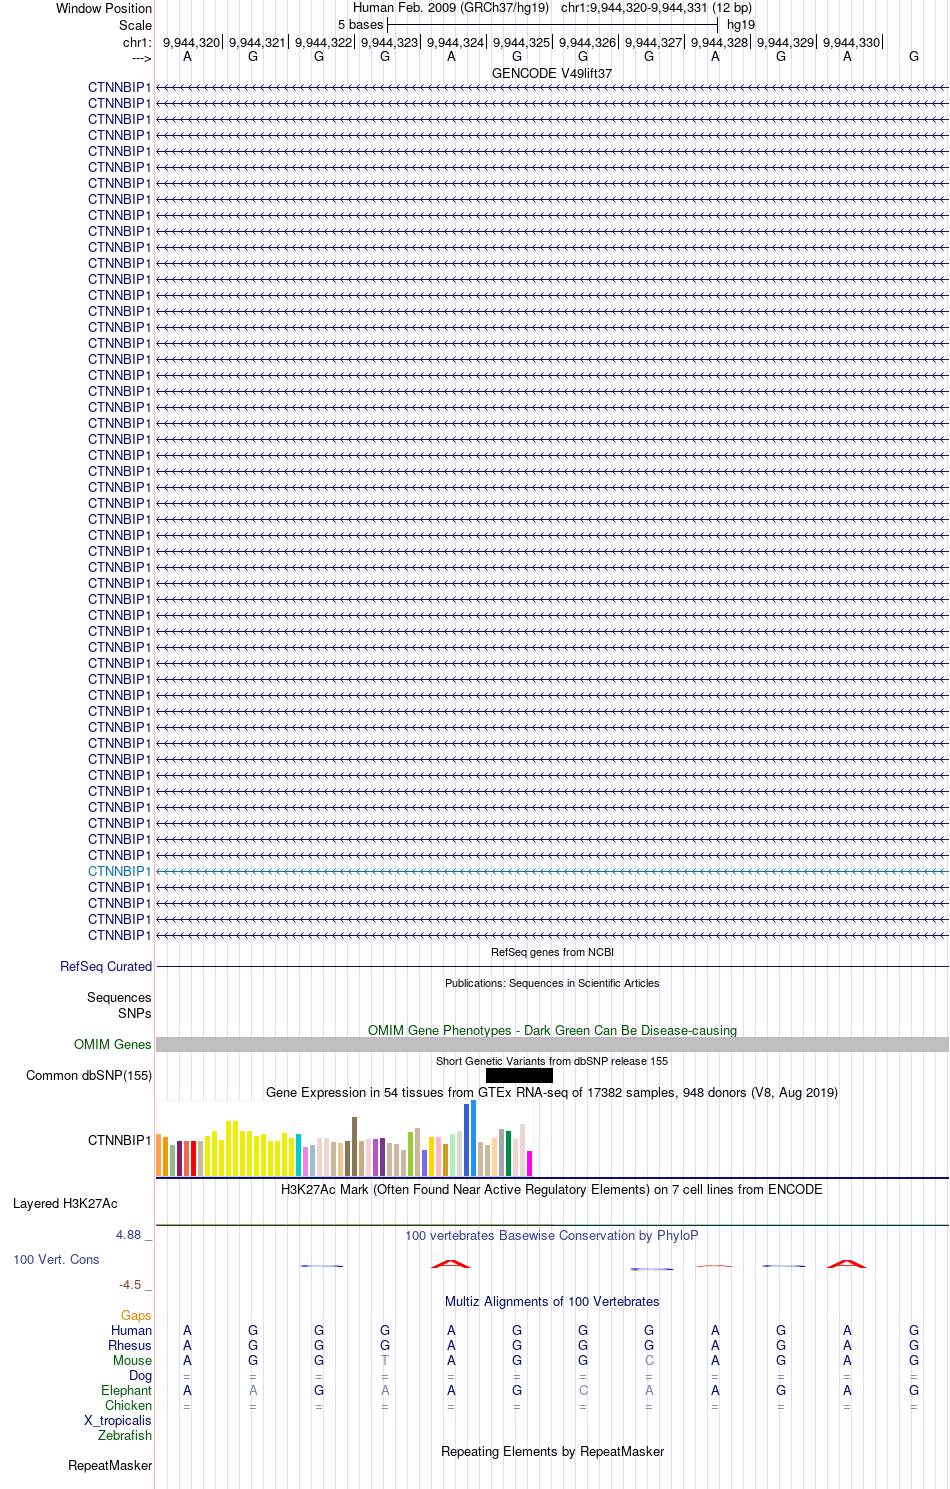
Task: Click the 100 Vert. Cons track label
Action: pos(56,1259)
